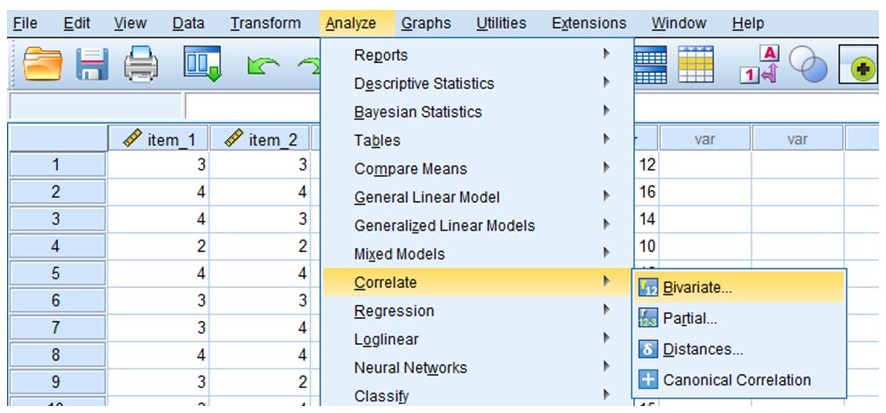Select Canonical Correlation entry
The width and height of the screenshot is (886, 413).
tap(739, 380)
